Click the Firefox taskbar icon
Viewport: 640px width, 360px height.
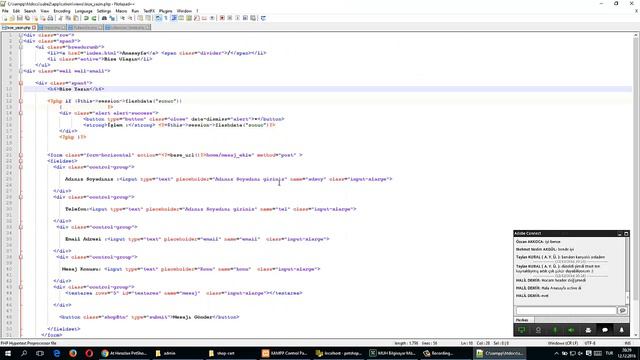tap(73, 353)
